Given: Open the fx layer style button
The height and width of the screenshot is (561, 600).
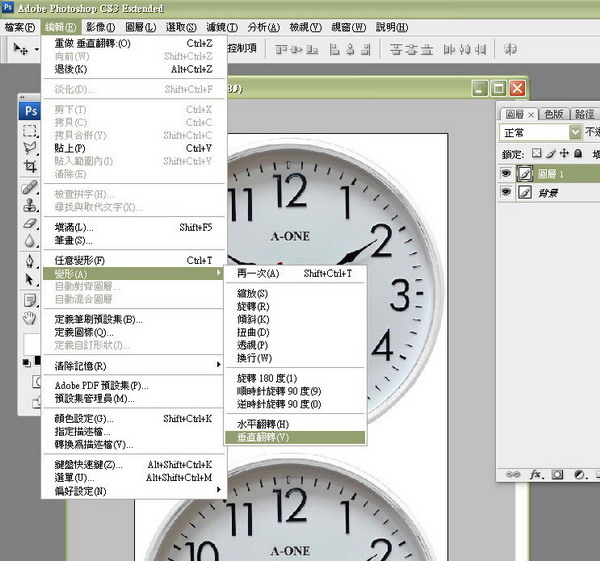Looking at the screenshot, I should point(536,475).
